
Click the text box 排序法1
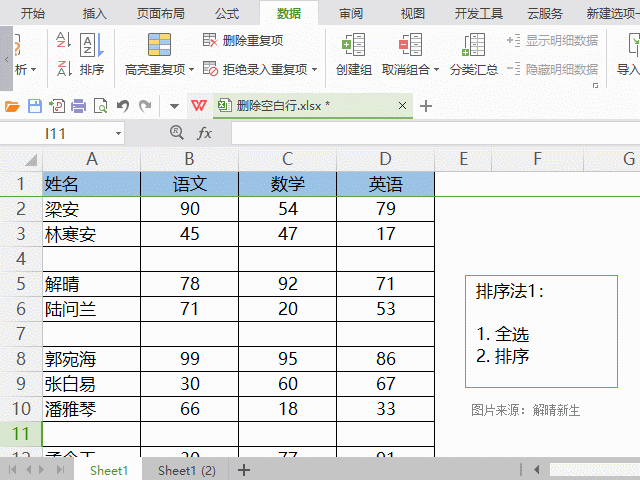pyautogui.click(x=541, y=331)
